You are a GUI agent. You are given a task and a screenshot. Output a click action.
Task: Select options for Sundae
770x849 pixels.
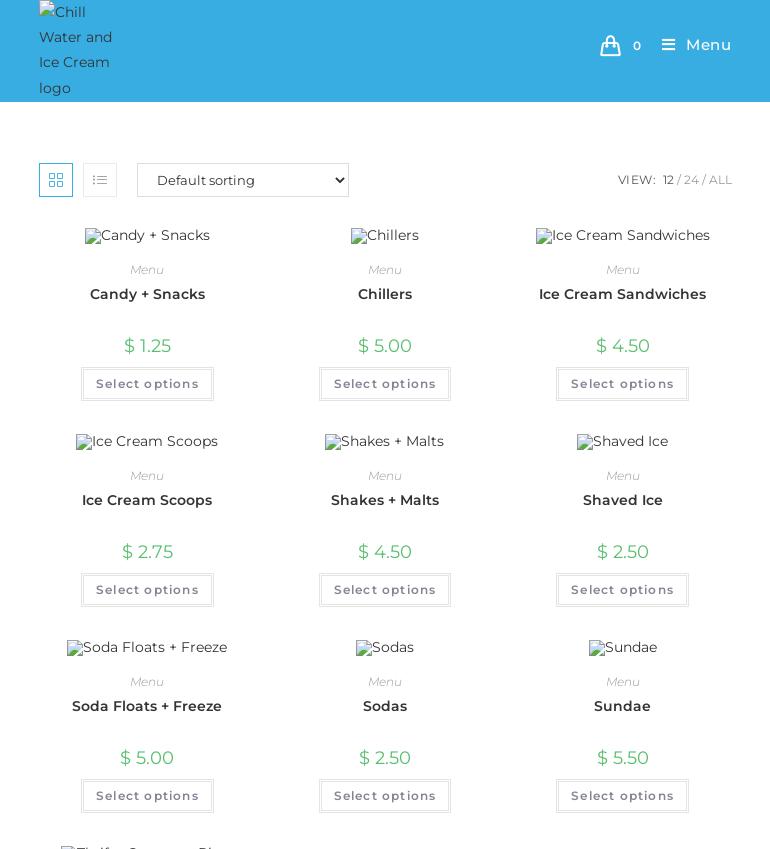622,796
